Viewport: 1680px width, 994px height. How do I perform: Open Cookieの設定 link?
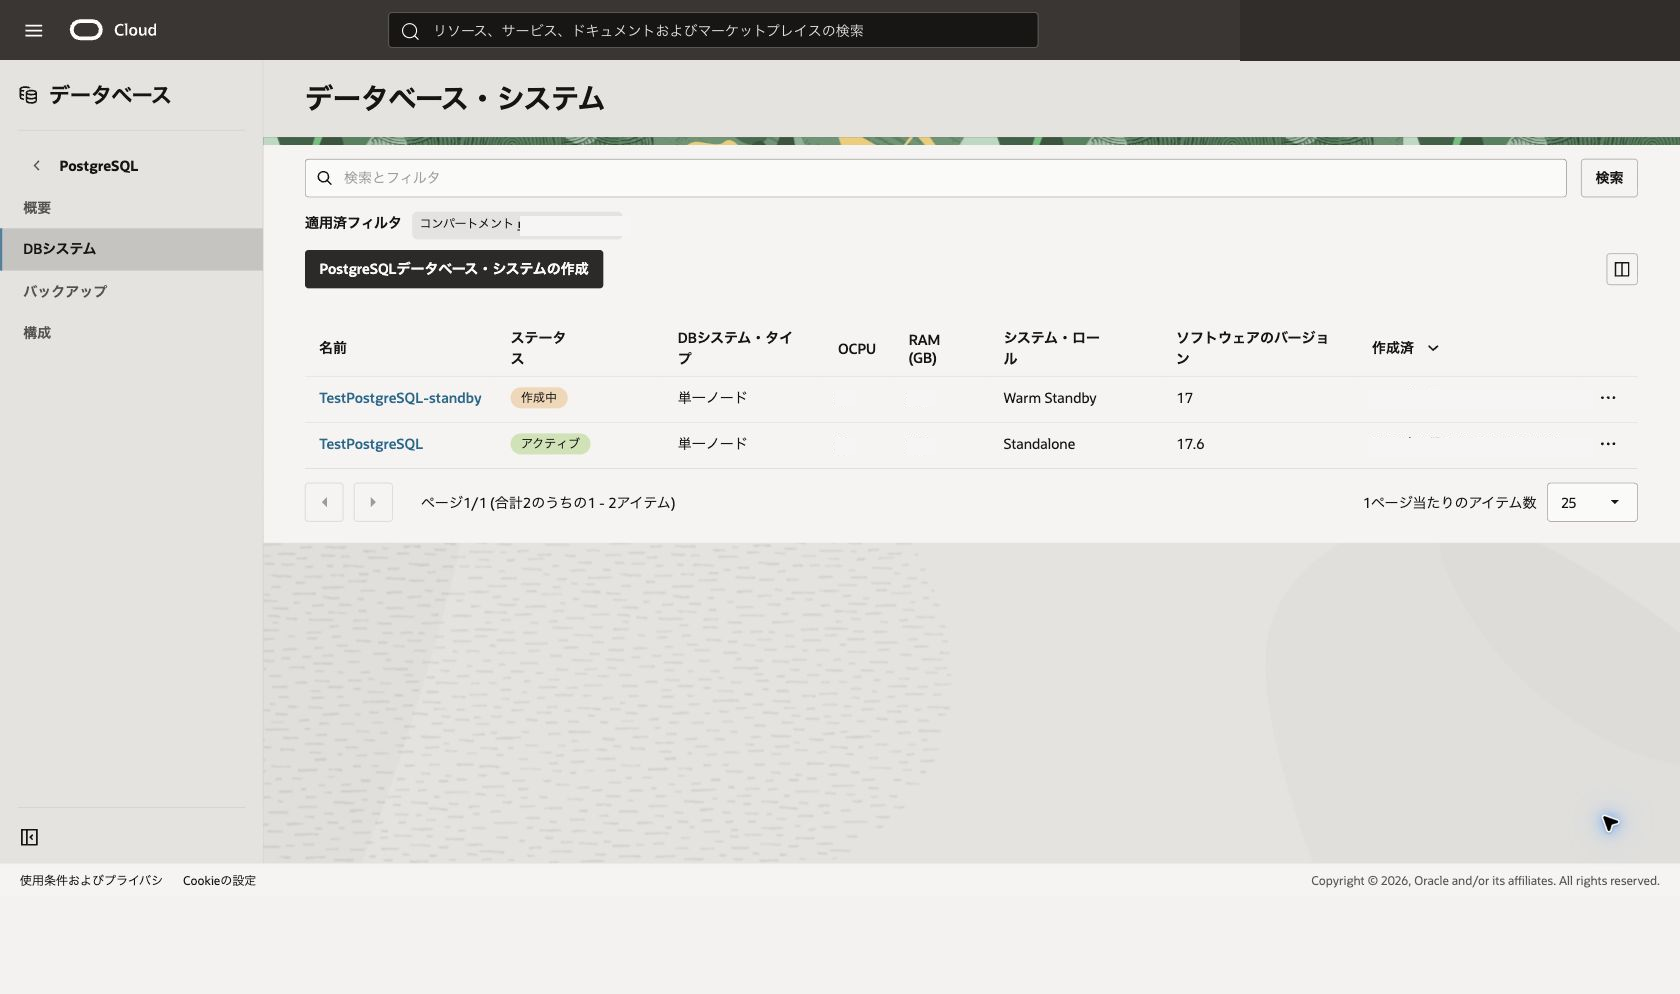click(x=219, y=881)
